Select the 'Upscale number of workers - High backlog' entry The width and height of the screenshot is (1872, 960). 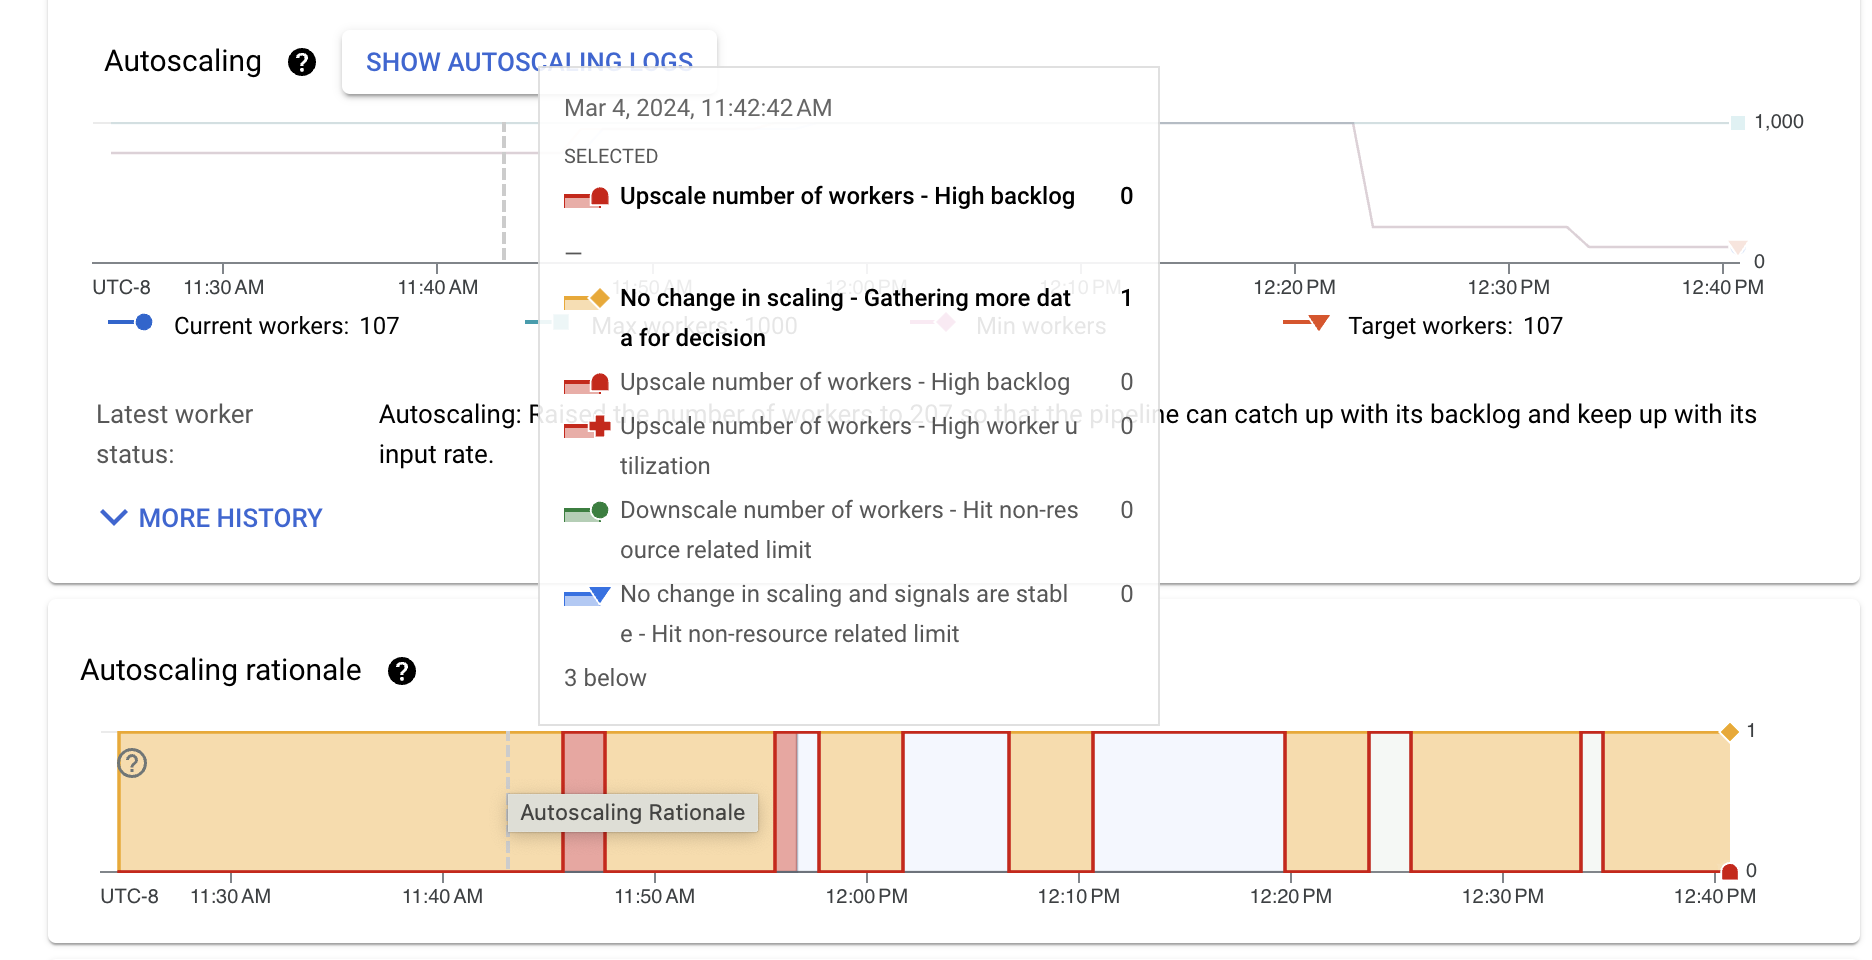point(847,196)
